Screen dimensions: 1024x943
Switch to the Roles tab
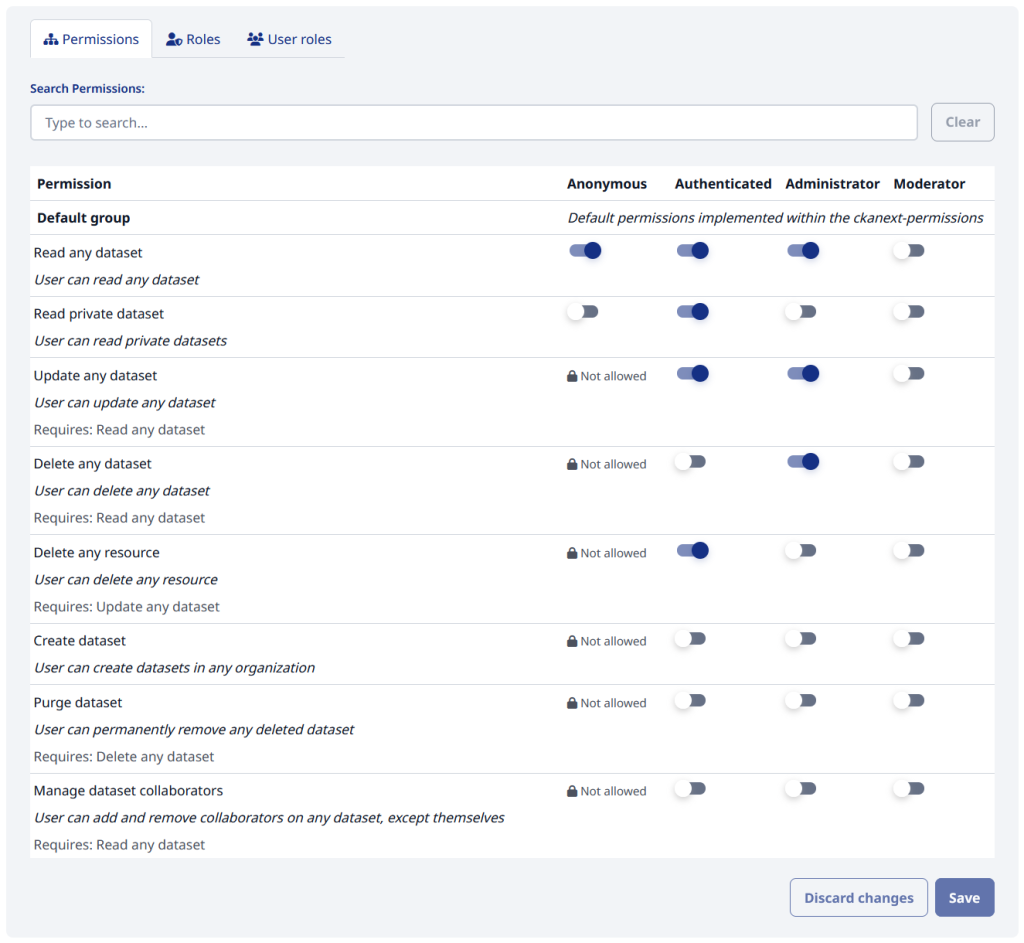pyautogui.click(x=193, y=39)
